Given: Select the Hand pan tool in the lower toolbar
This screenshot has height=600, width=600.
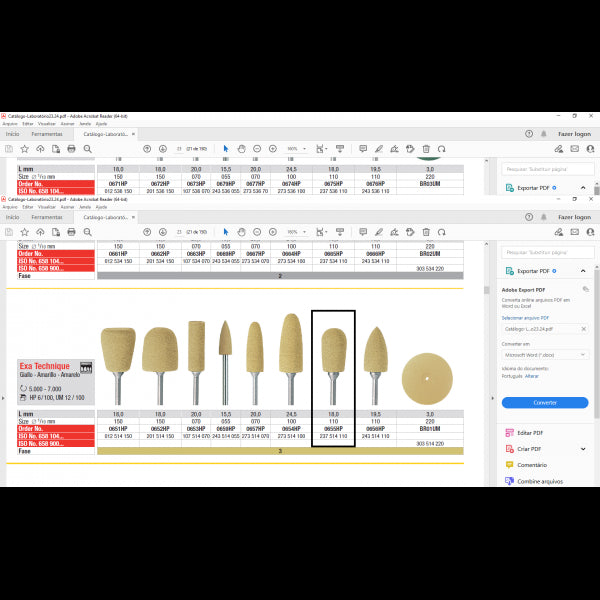Looking at the screenshot, I should click(241, 231).
